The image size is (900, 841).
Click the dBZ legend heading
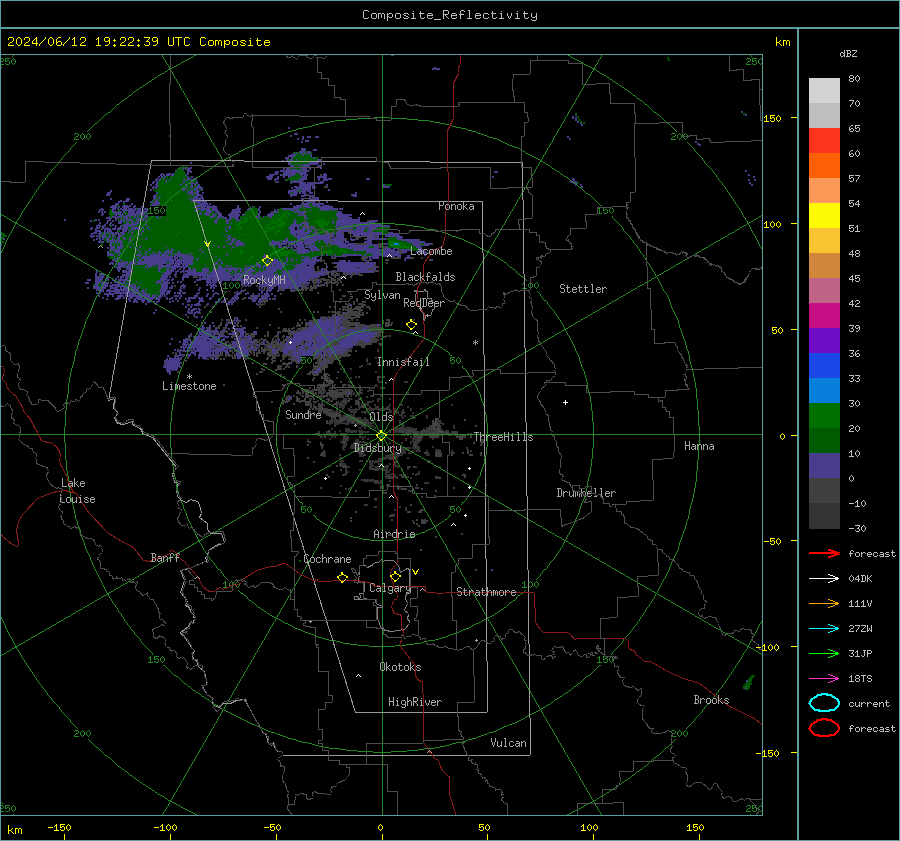(848, 53)
